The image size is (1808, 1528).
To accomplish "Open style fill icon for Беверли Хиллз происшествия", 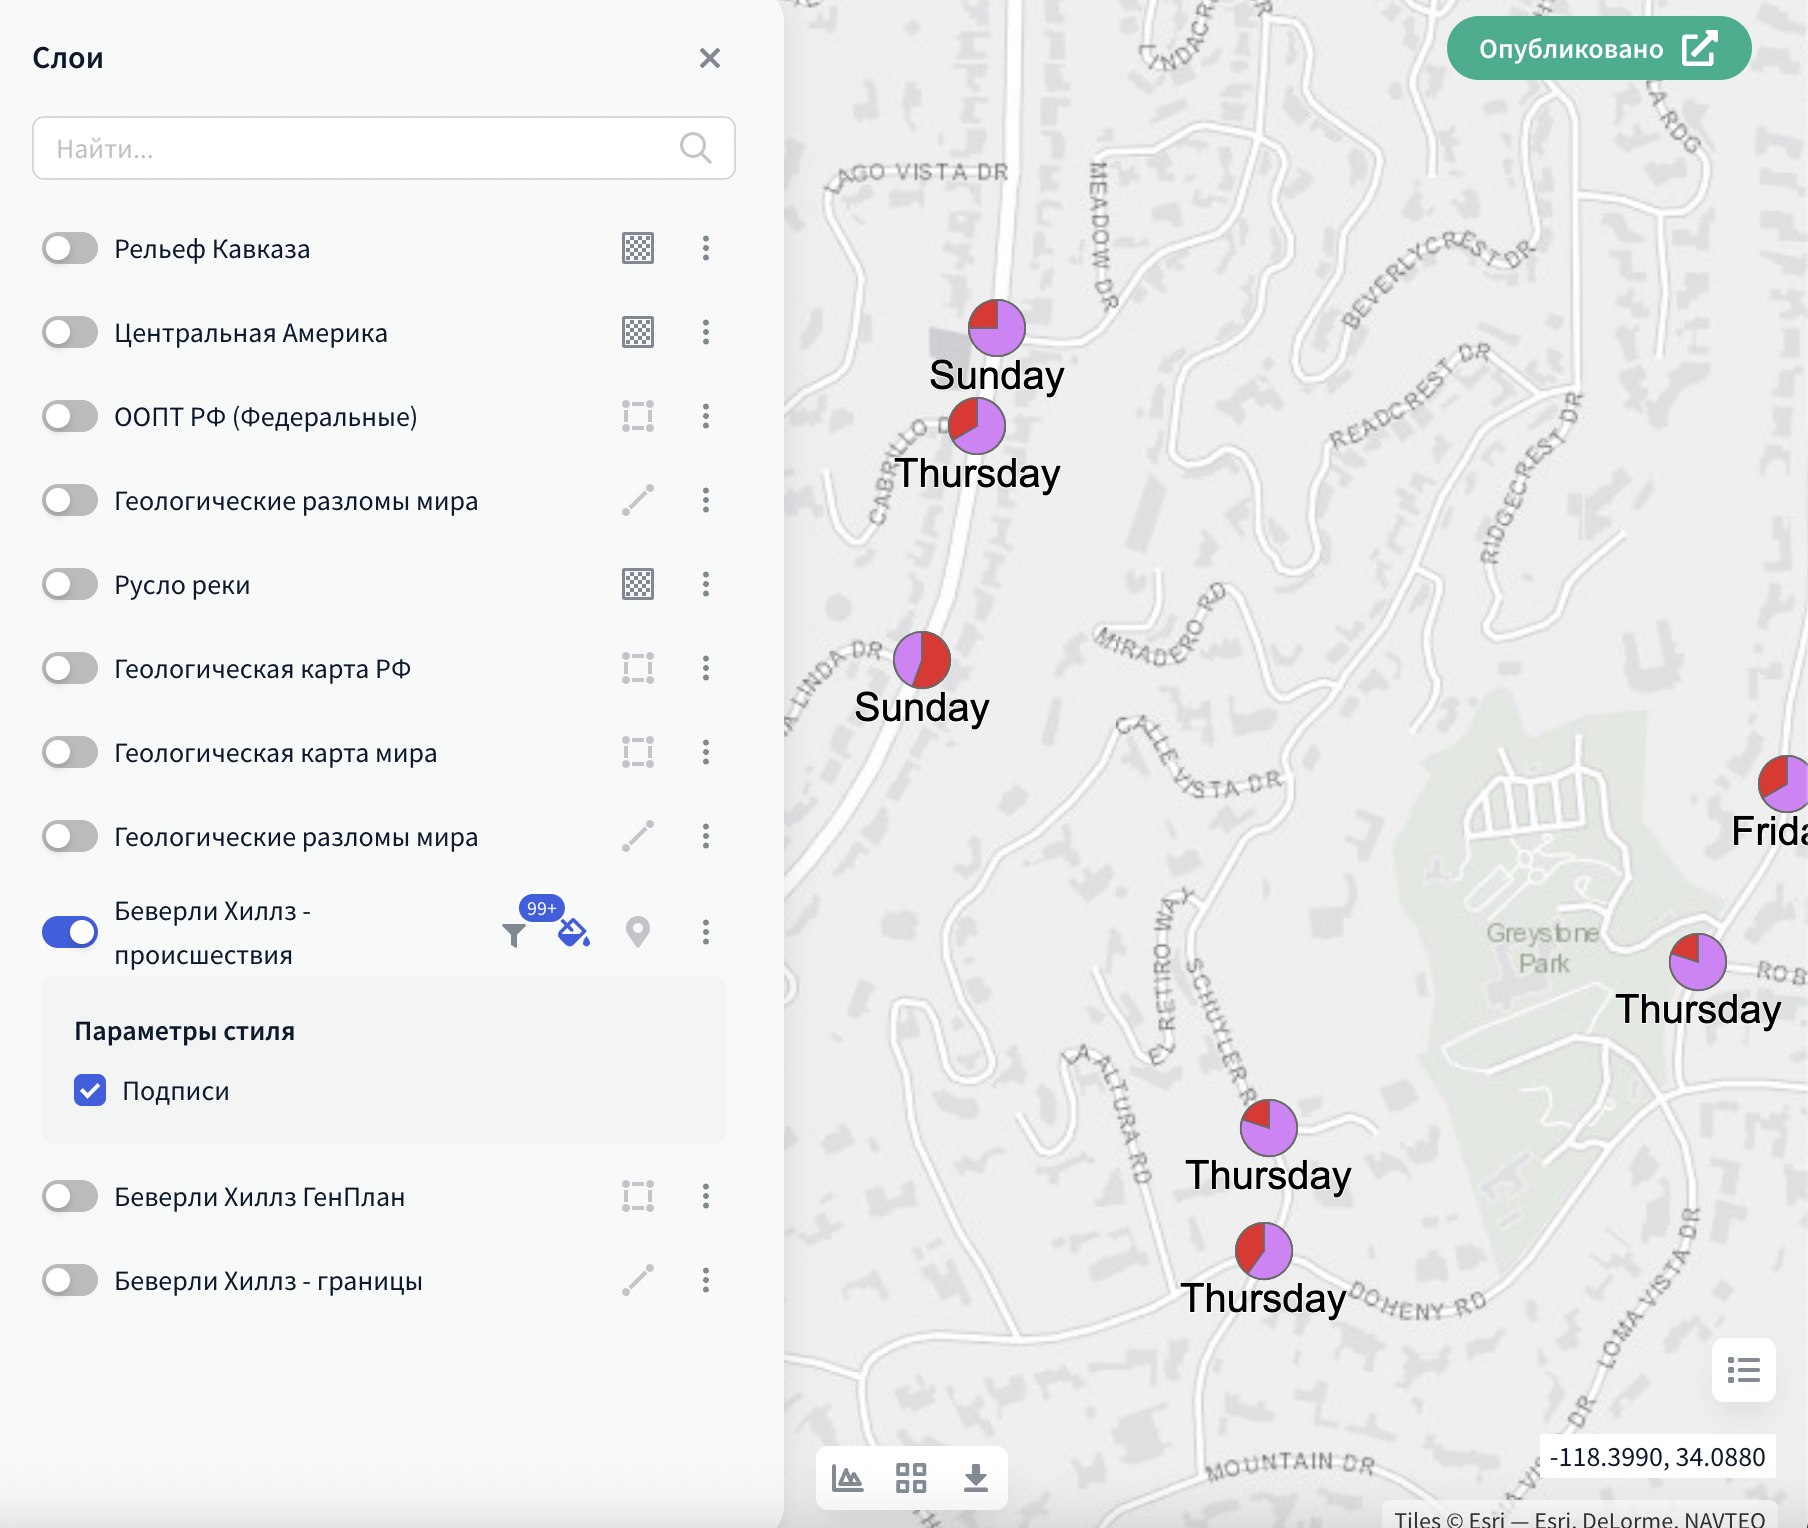I will click(573, 932).
